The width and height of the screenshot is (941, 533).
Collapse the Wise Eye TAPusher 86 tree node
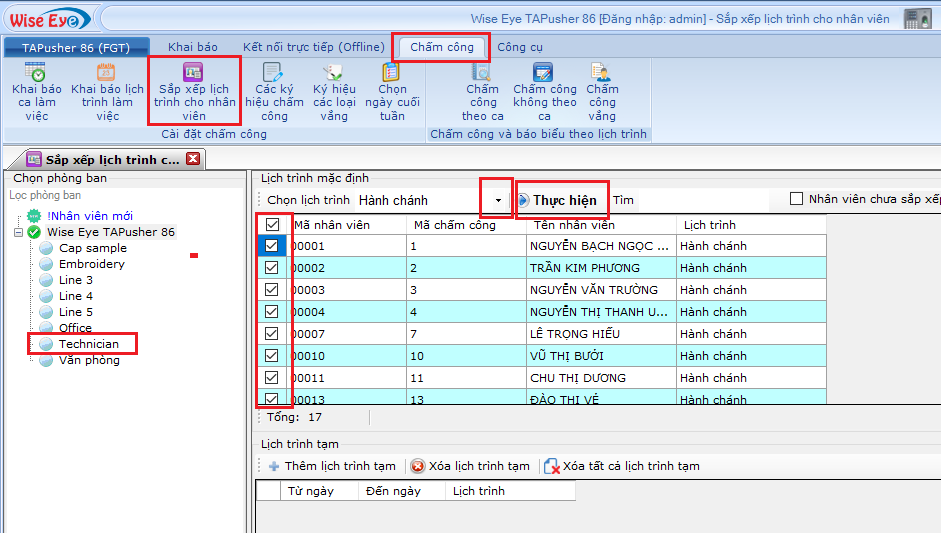tap(18, 232)
